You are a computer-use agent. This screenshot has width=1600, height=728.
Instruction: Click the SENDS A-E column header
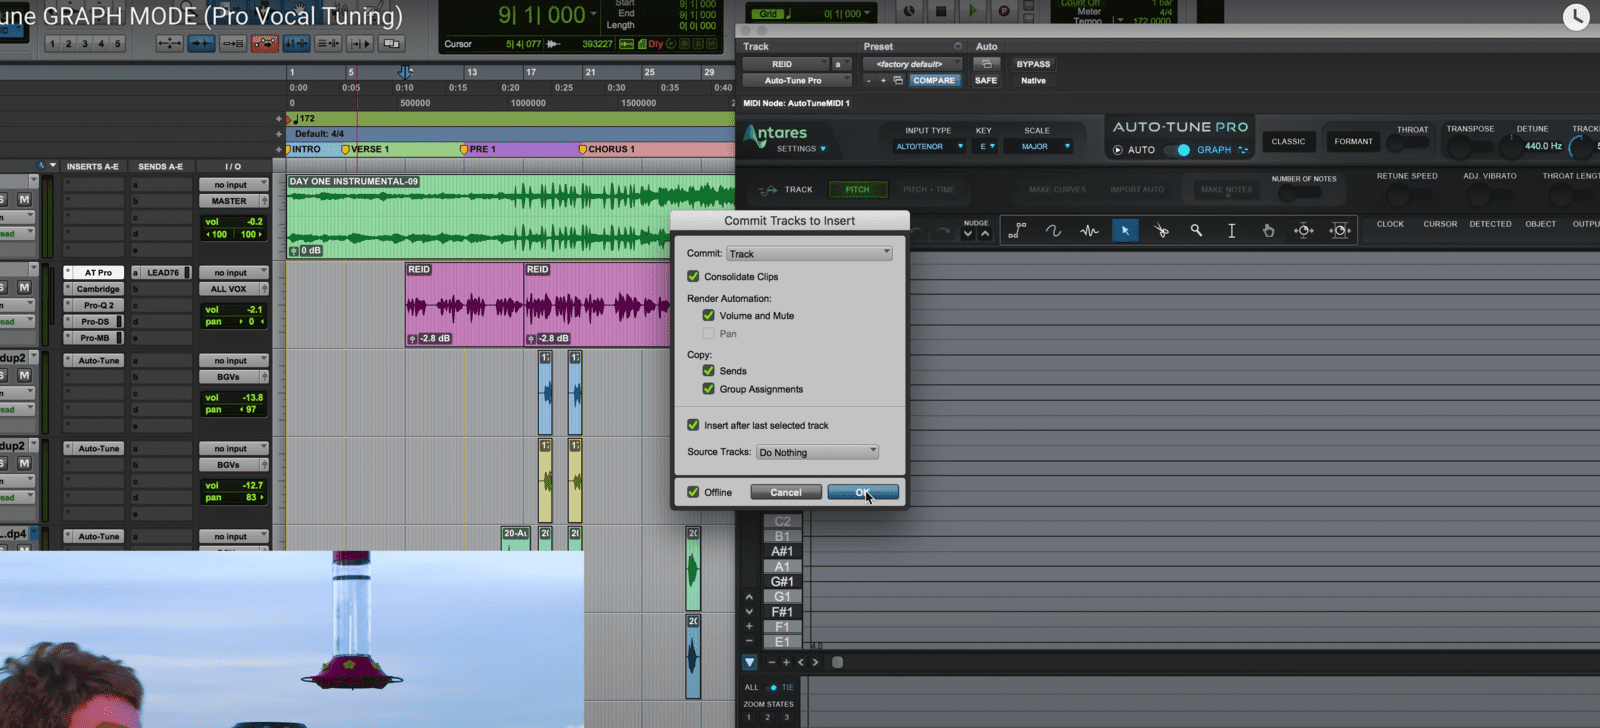coord(160,167)
